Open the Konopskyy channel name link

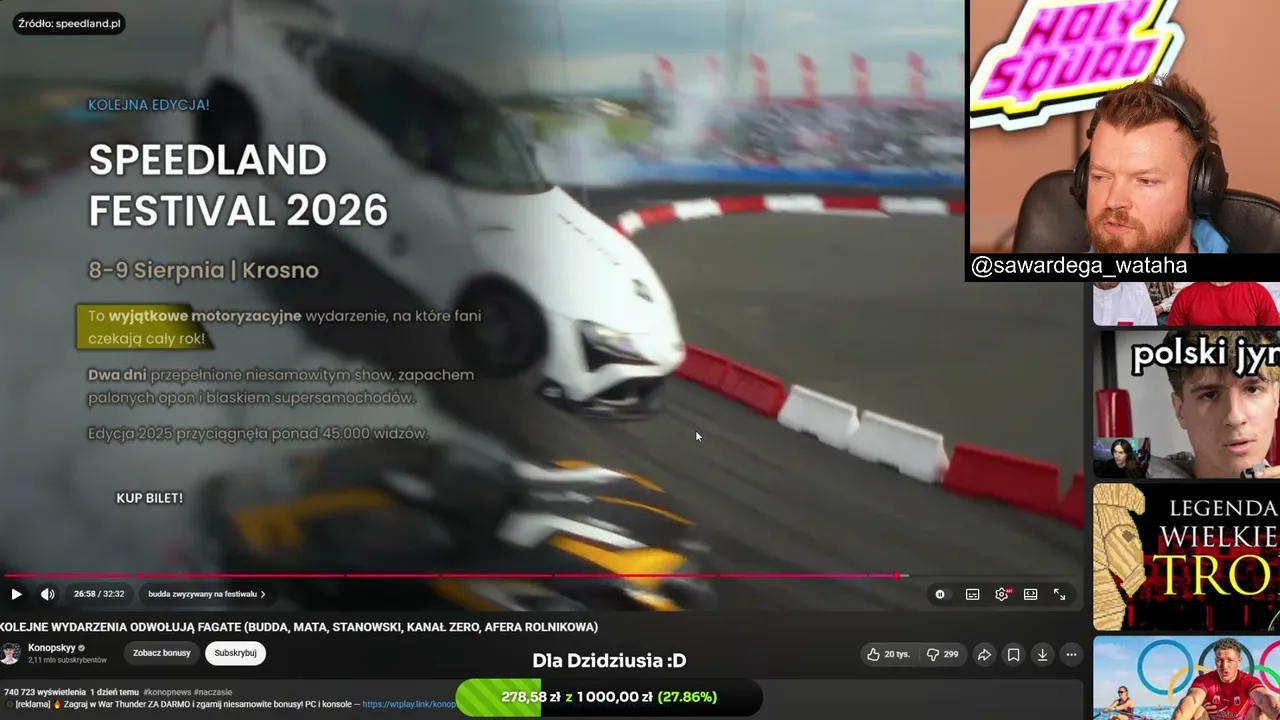click(51, 648)
